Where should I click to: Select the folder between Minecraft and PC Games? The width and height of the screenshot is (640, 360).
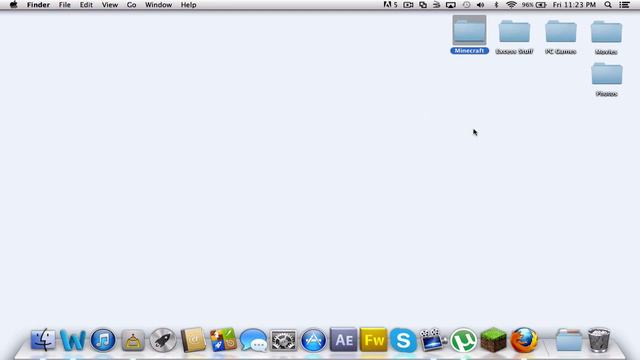514,37
